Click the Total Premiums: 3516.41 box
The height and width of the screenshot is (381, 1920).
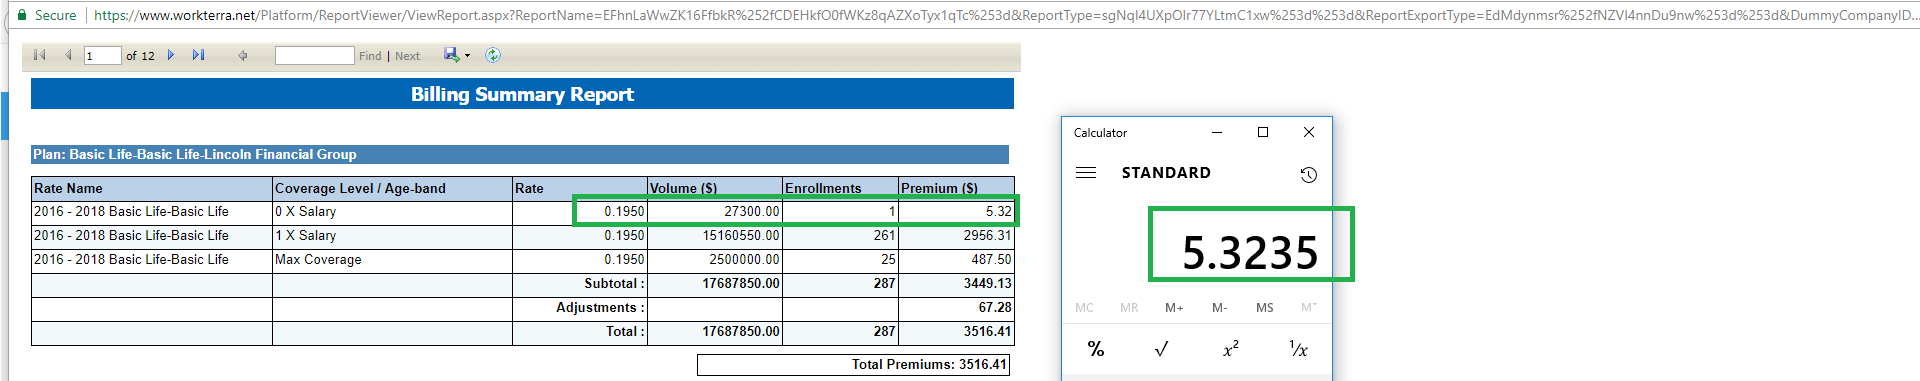pos(853,365)
